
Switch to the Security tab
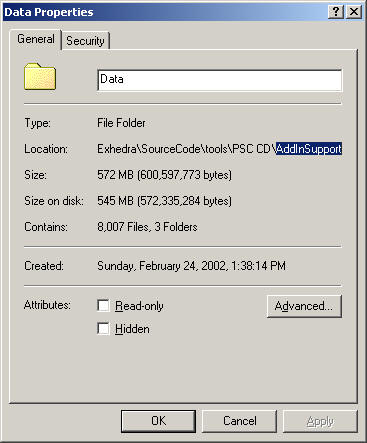(x=85, y=41)
